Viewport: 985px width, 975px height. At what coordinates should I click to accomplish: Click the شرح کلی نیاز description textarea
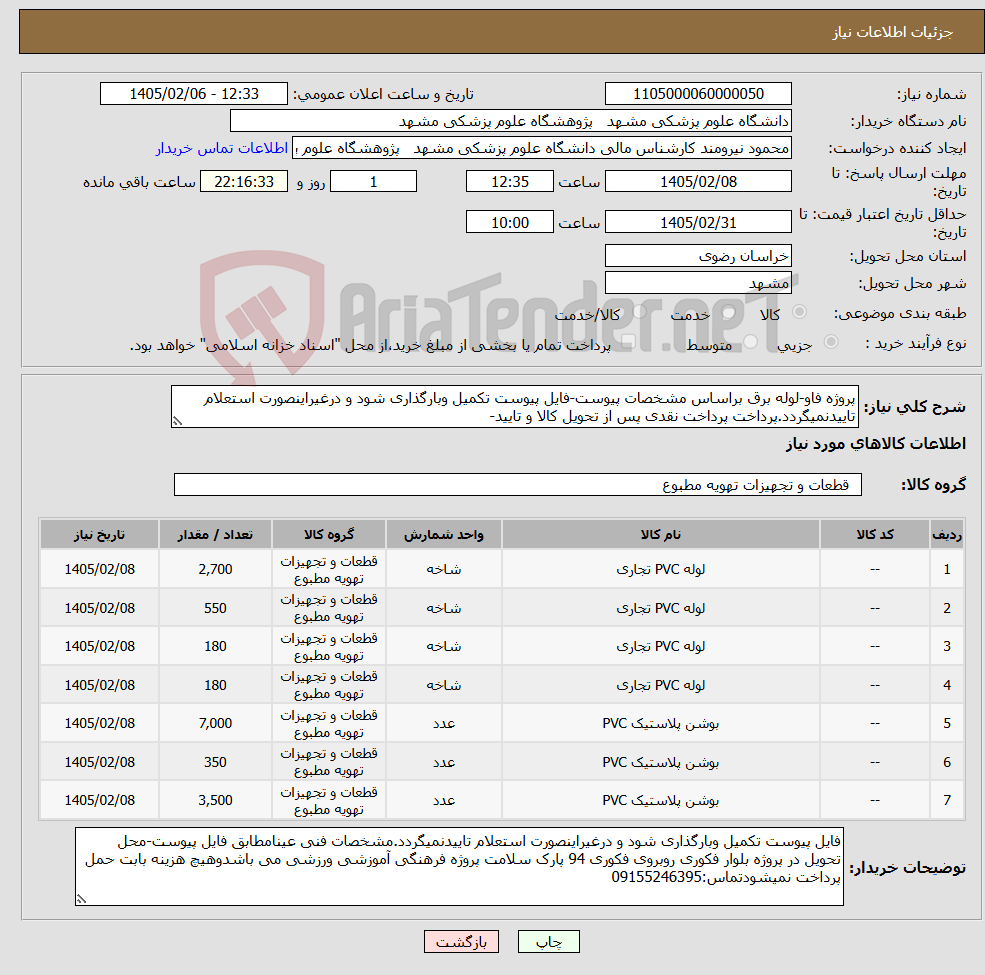514,406
